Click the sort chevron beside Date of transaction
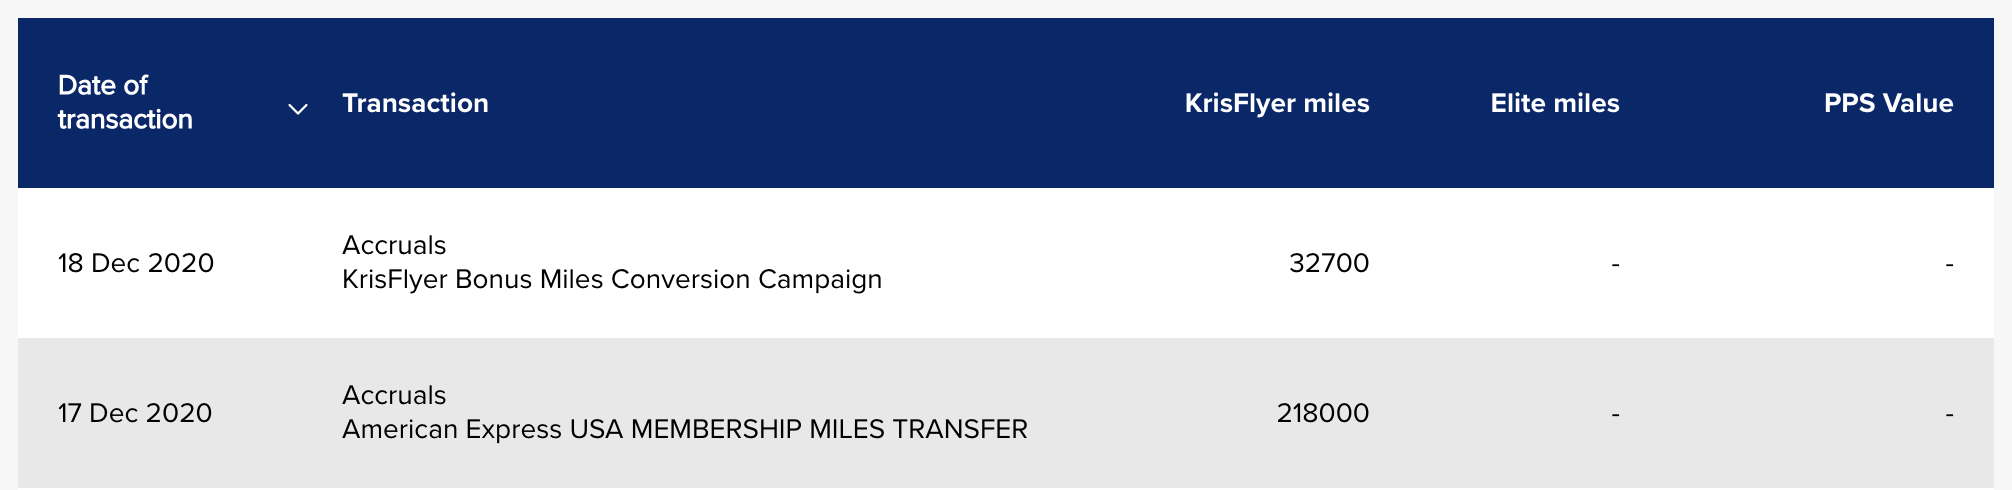 coord(297,109)
